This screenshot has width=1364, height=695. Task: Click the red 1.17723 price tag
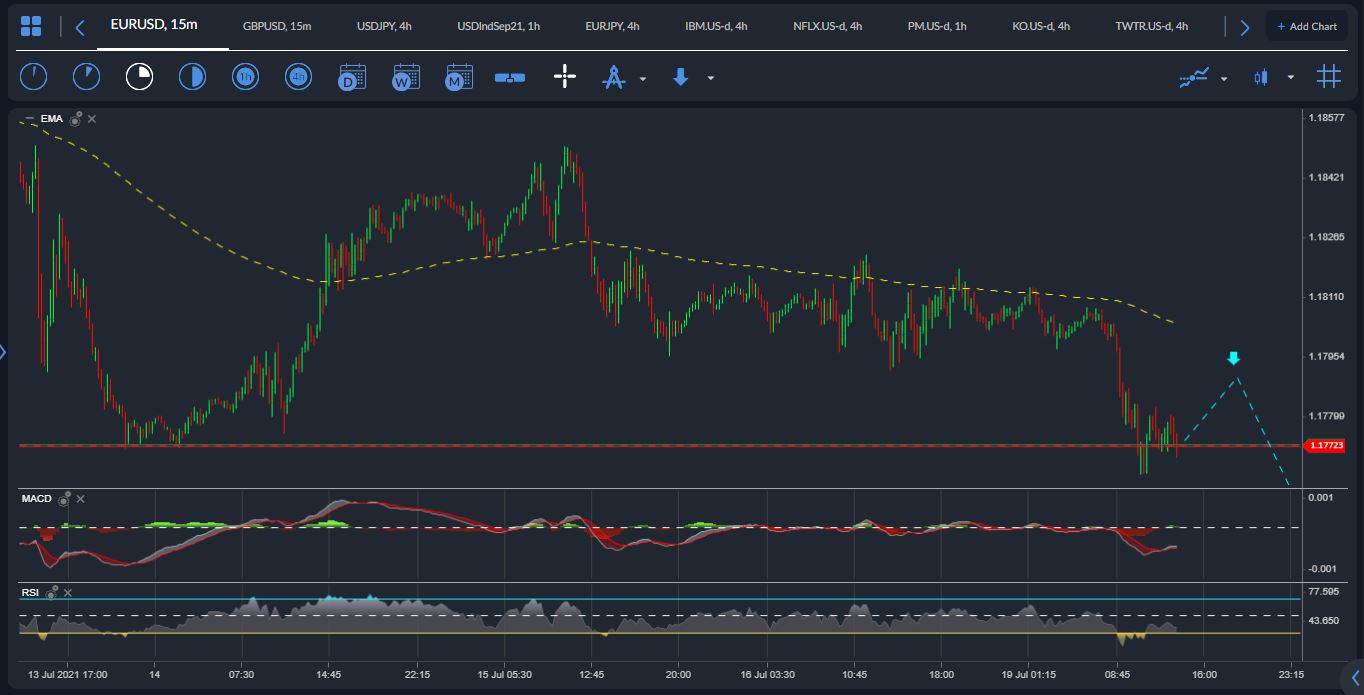click(1325, 446)
